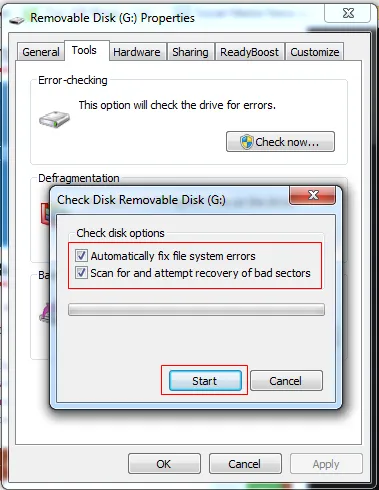The height and width of the screenshot is (490, 379).
Task: Click the partially hidden backup icon
Action: 45,313
